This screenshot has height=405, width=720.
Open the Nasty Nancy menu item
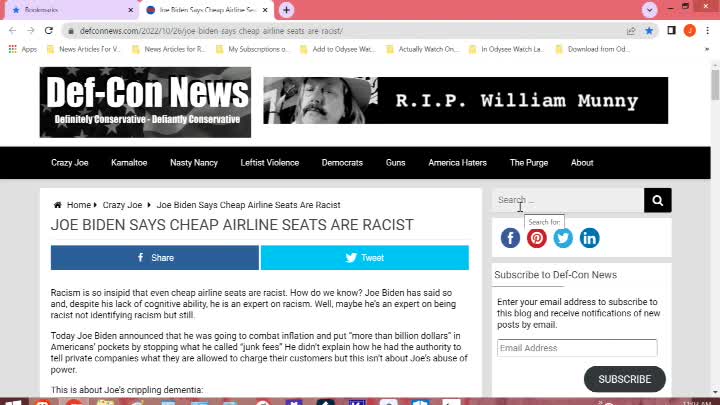coord(194,163)
